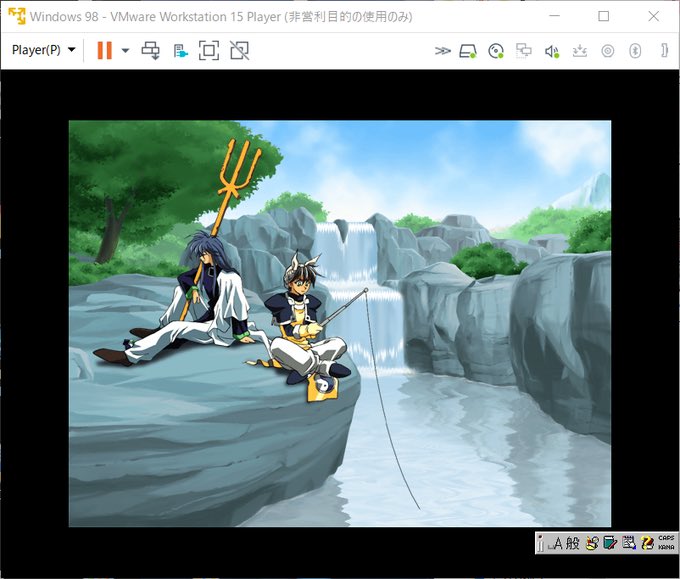The width and height of the screenshot is (680, 579).
Task: Pause the virtual machine with the orange button
Action: coord(105,50)
